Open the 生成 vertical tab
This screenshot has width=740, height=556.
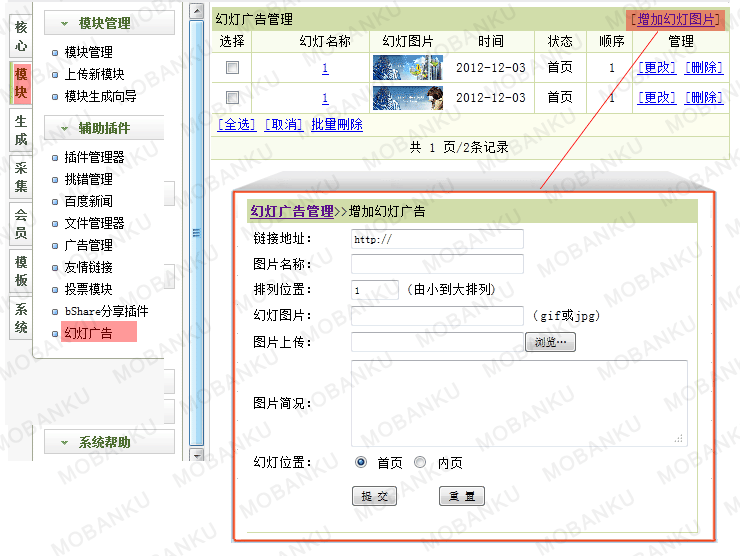click(21, 130)
